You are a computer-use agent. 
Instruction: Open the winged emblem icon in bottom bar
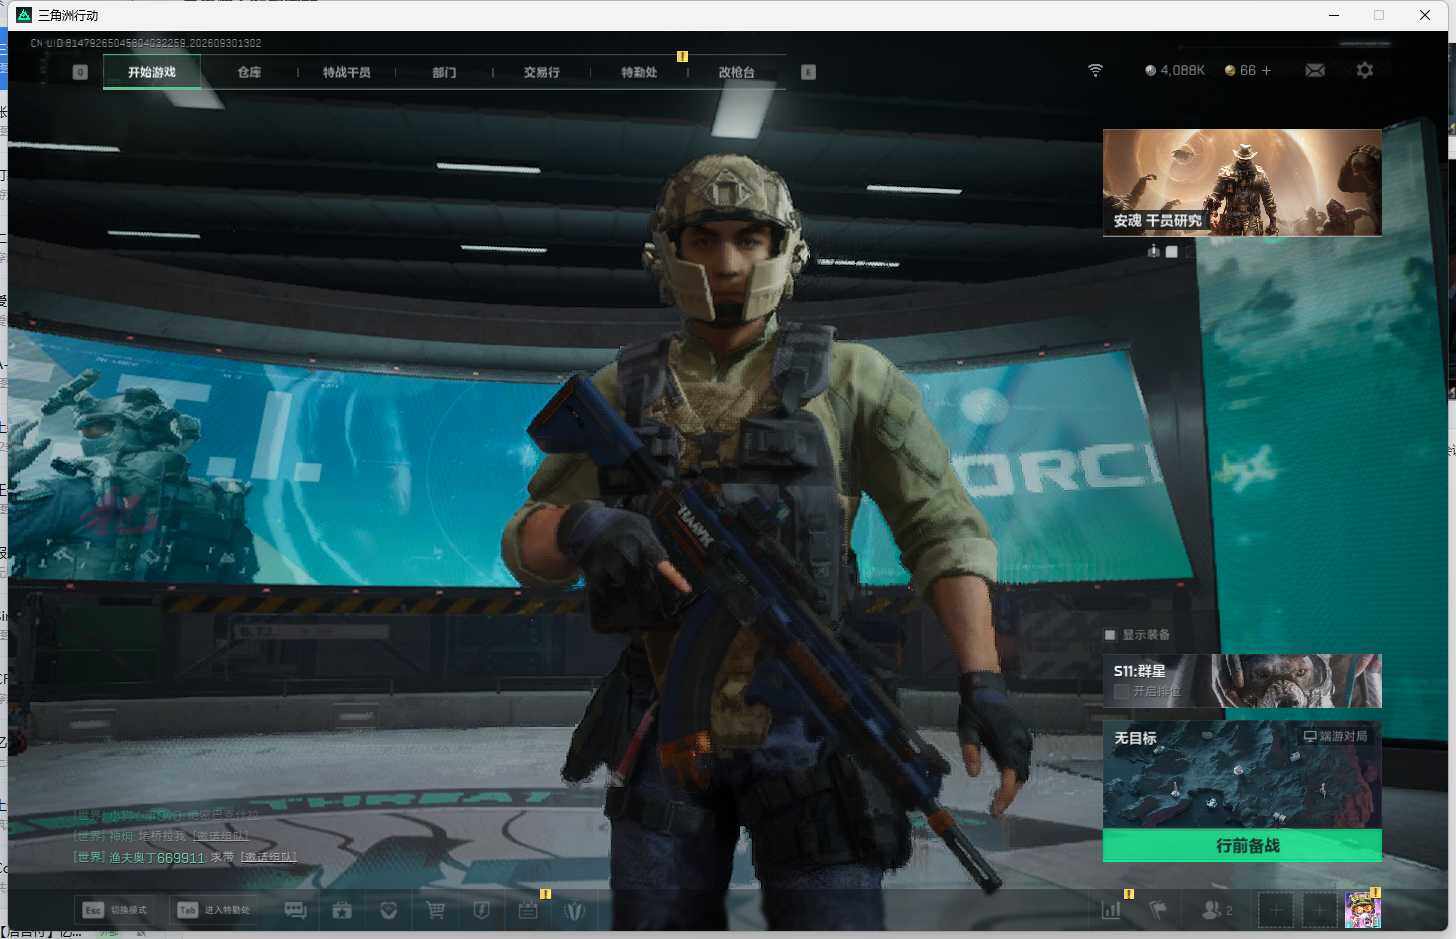click(574, 910)
